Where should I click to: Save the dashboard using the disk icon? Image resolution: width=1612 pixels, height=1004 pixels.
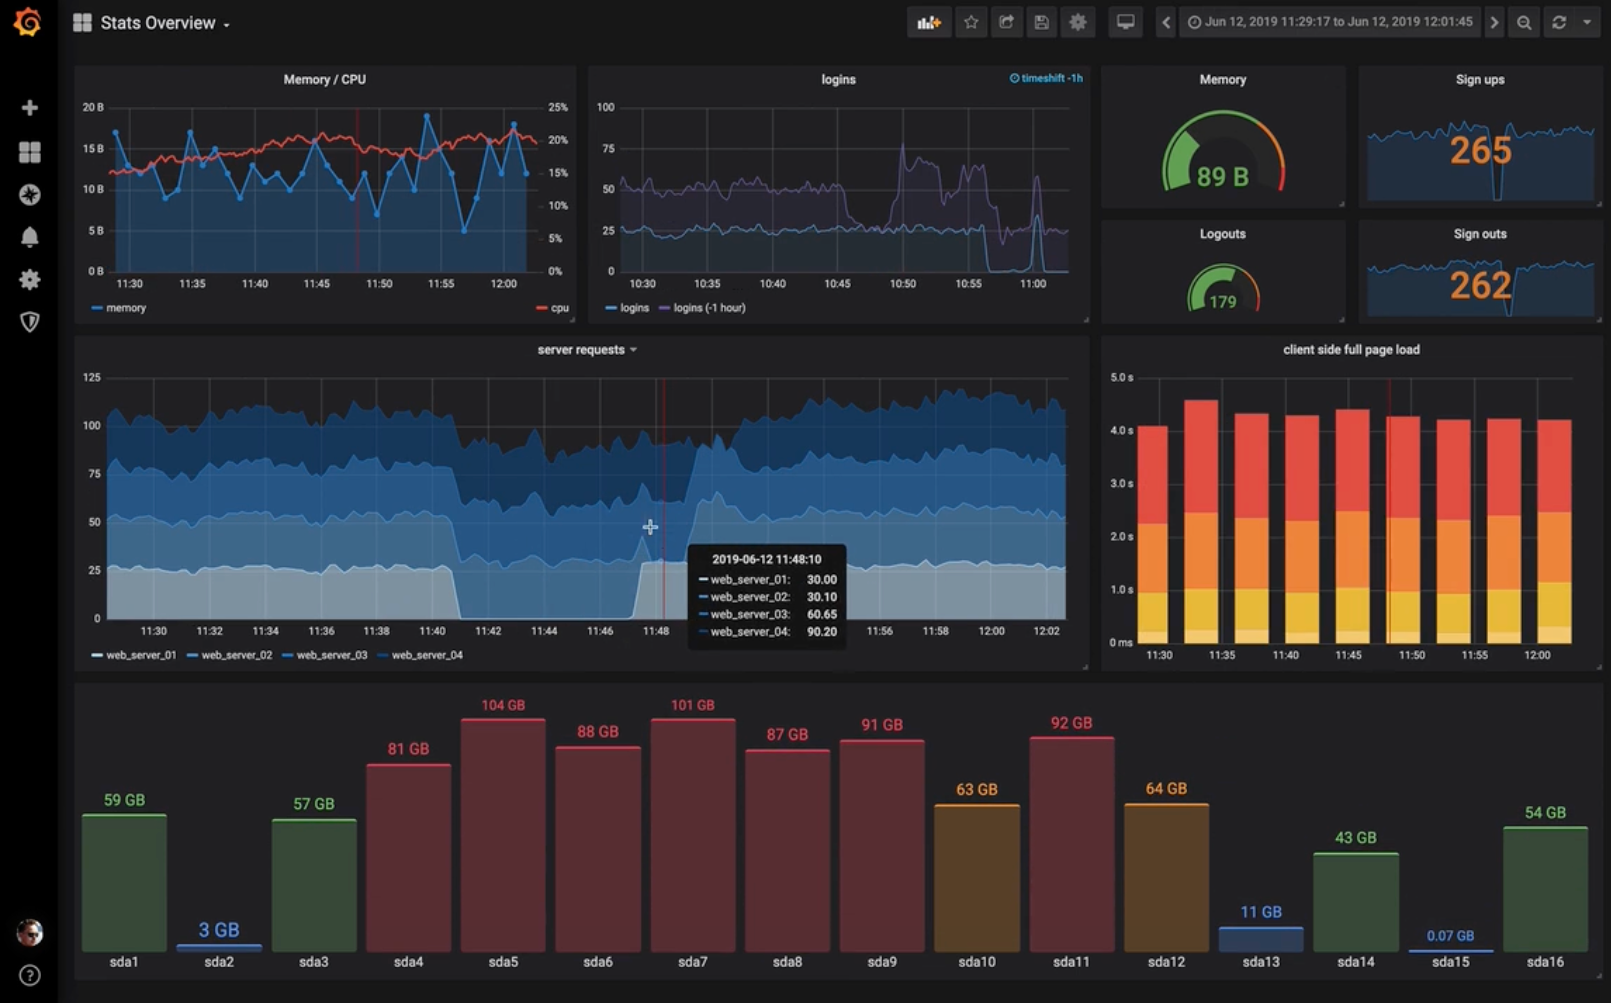point(1041,22)
